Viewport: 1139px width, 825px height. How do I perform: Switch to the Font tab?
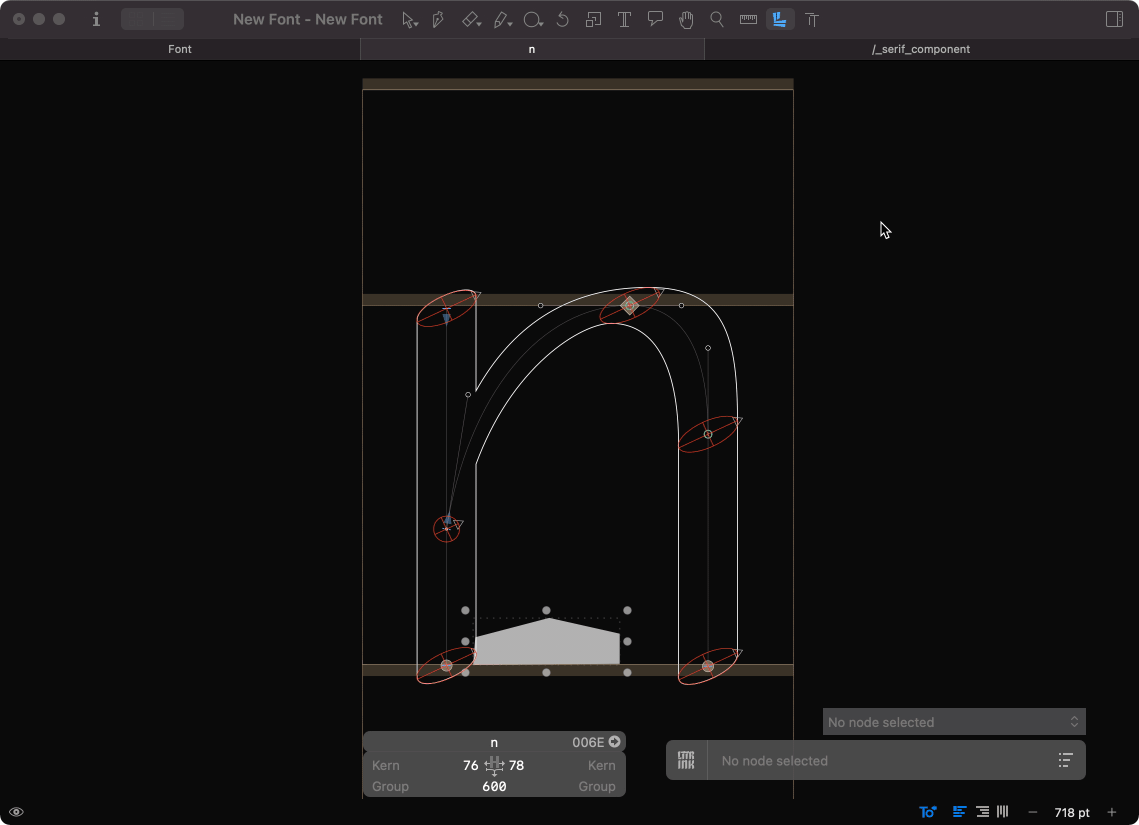pos(180,49)
